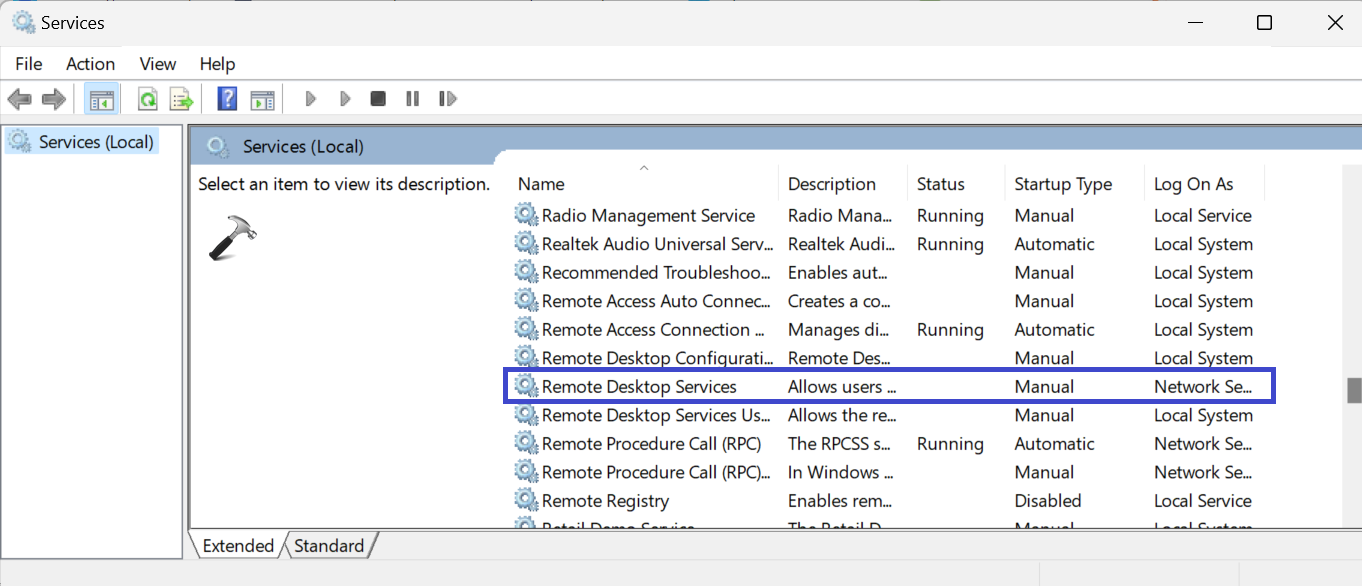This screenshot has width=1362, height=586.
Task: Click the Refresh toolbar icon
Action: [x=148, y=99]
